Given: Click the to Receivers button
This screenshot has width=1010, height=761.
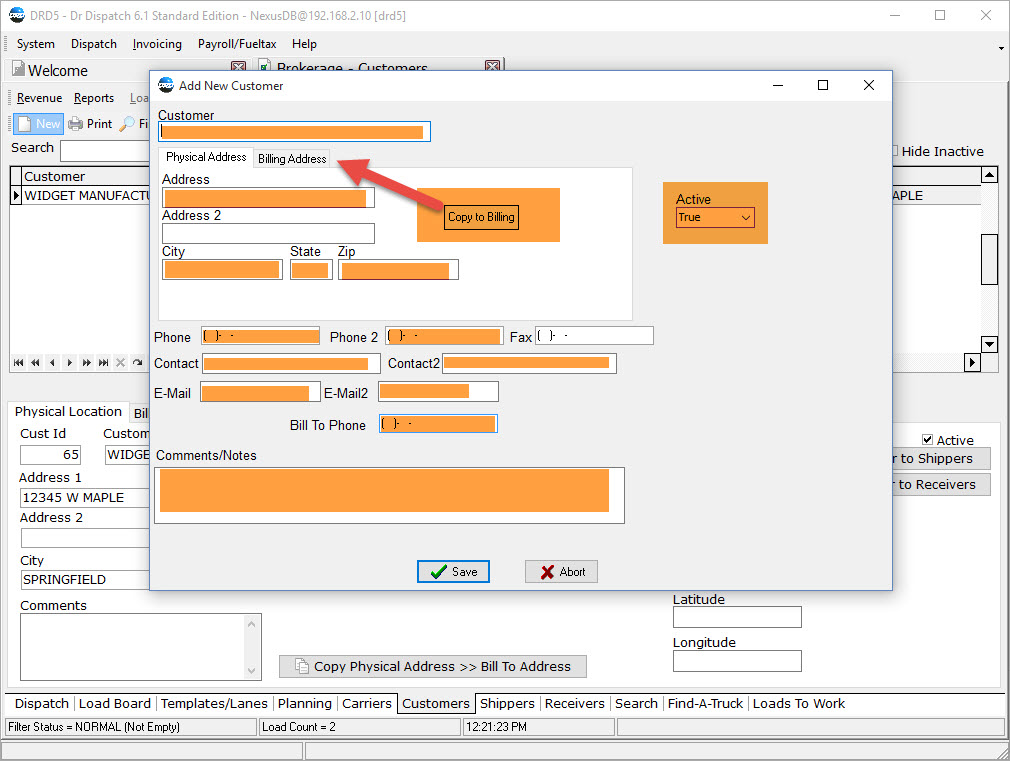Looking at the screenshot, I should [x=940, y=484].
